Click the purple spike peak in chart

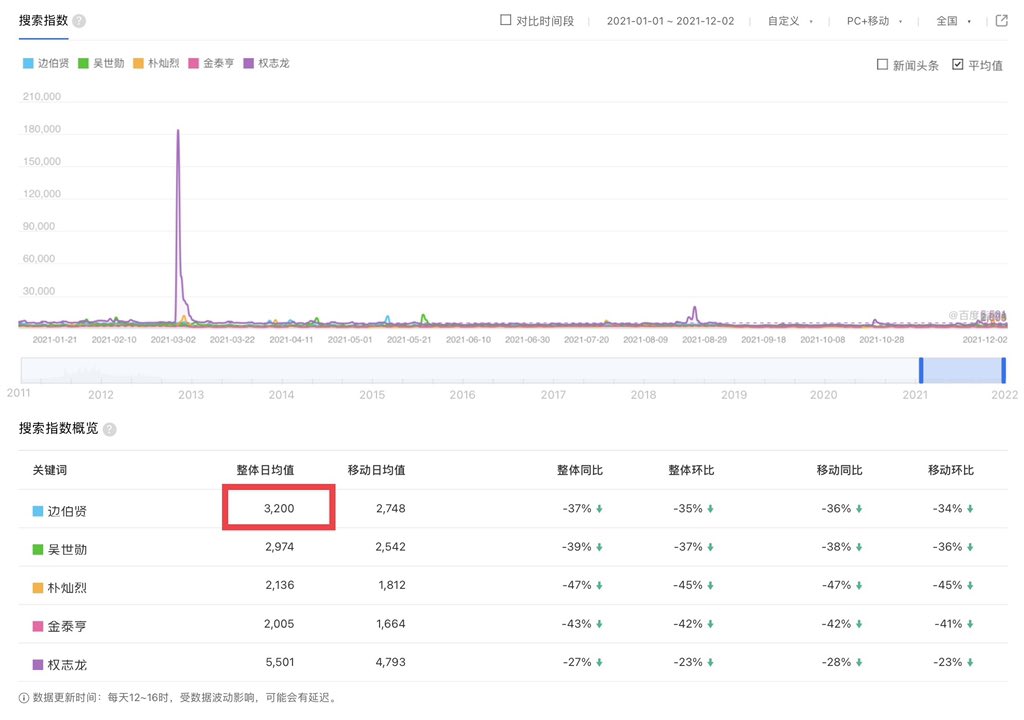[x=178, y=131]
